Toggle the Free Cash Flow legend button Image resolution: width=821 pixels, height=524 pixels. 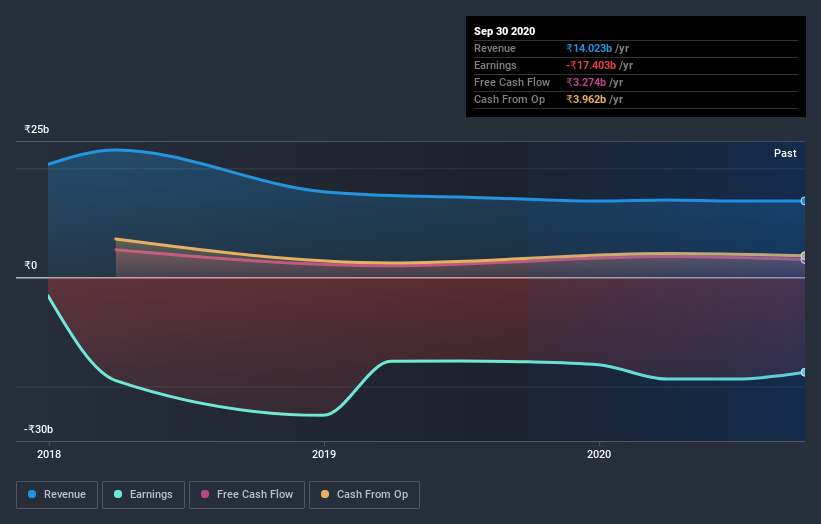pyautogui.click(x=247, y=495)
